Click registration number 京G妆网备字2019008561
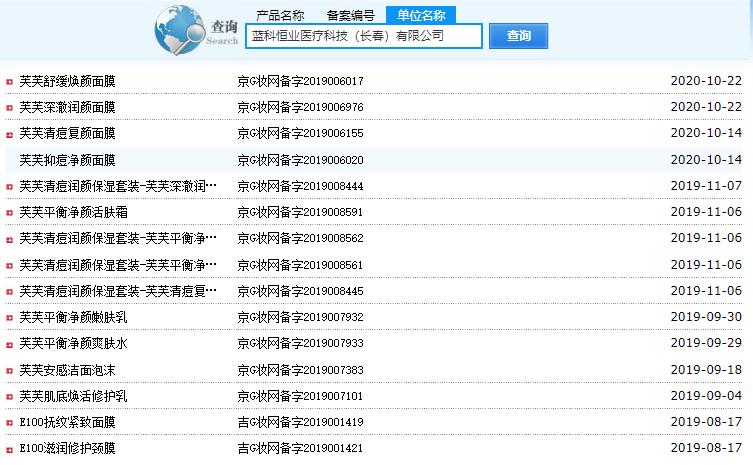 click(x=300, y=265)
